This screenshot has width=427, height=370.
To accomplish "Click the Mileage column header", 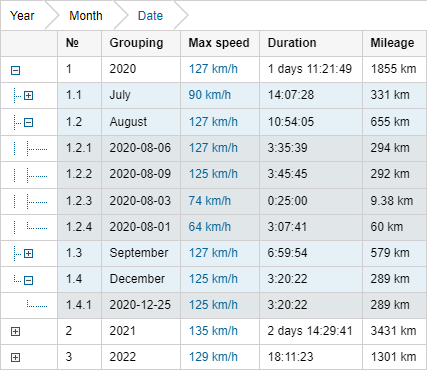I will (394, 43).
